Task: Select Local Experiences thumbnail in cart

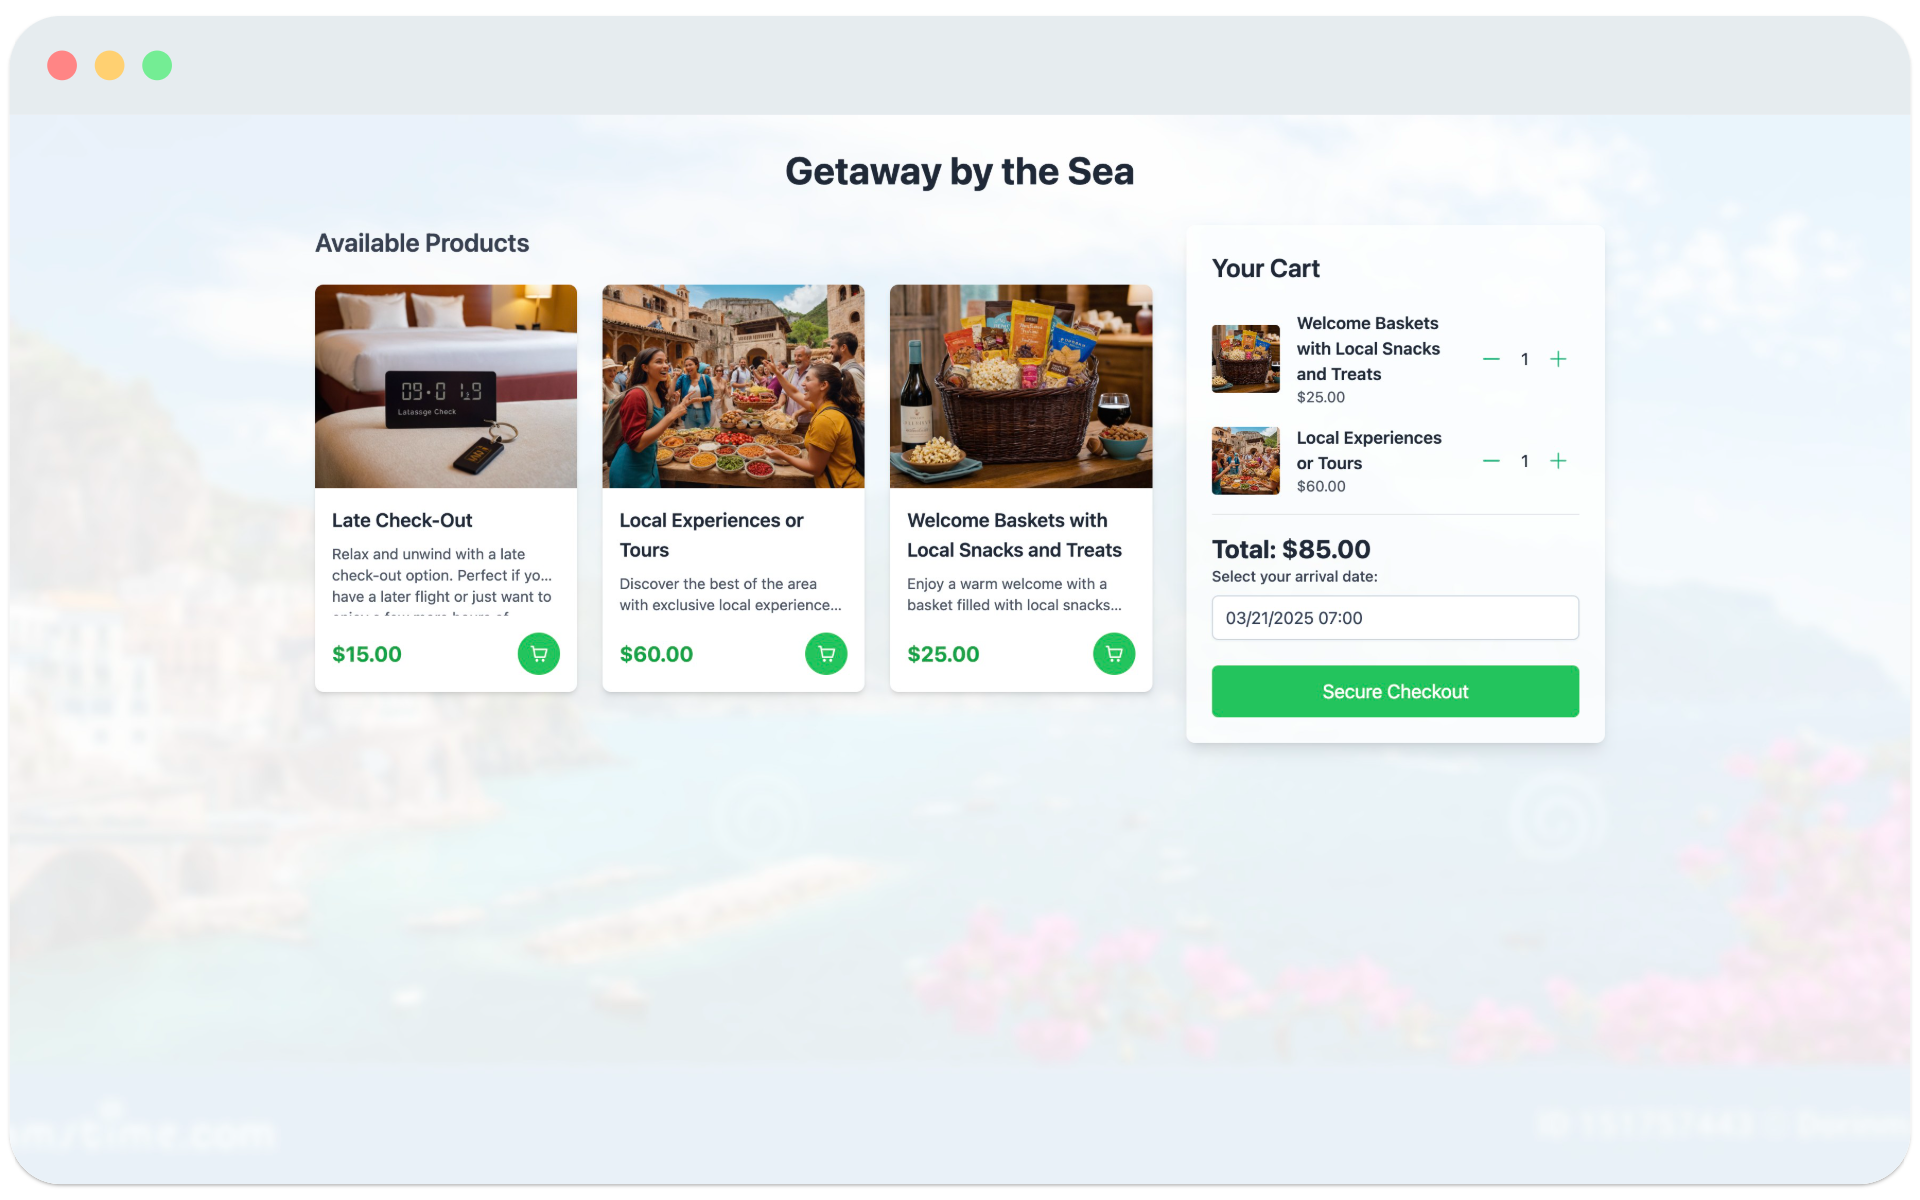Action: [1246, 461]
